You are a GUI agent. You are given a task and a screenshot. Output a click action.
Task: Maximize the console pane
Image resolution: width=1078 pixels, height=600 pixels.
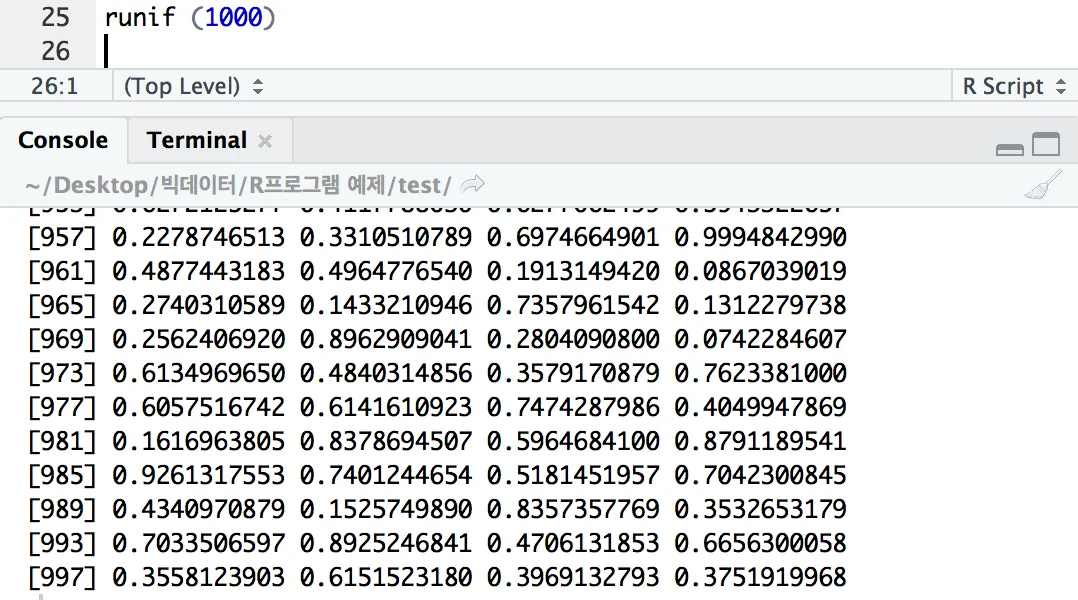[x=1046, y=144]
